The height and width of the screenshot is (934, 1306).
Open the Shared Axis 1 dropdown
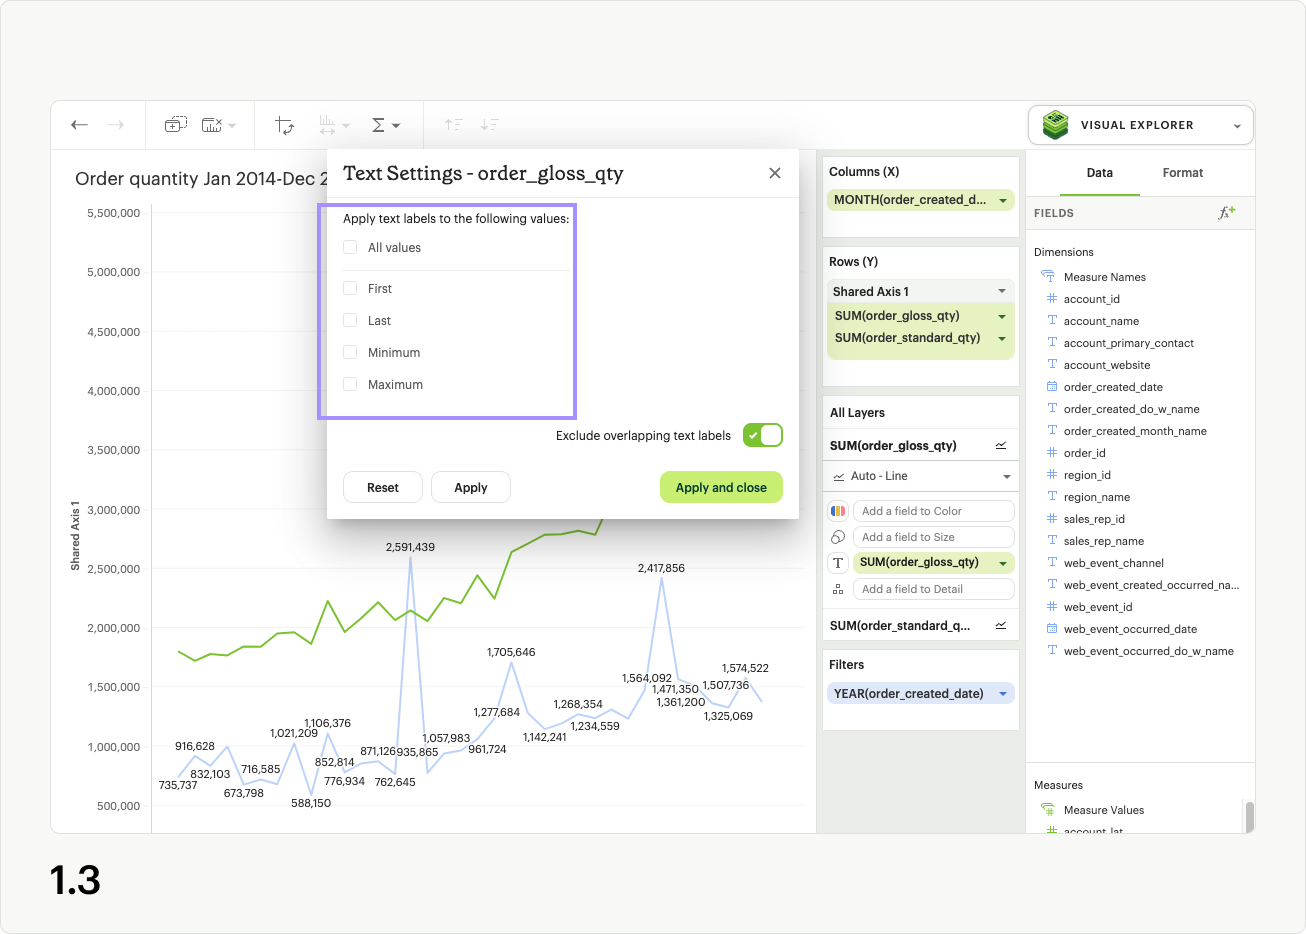click(1002, 292)
